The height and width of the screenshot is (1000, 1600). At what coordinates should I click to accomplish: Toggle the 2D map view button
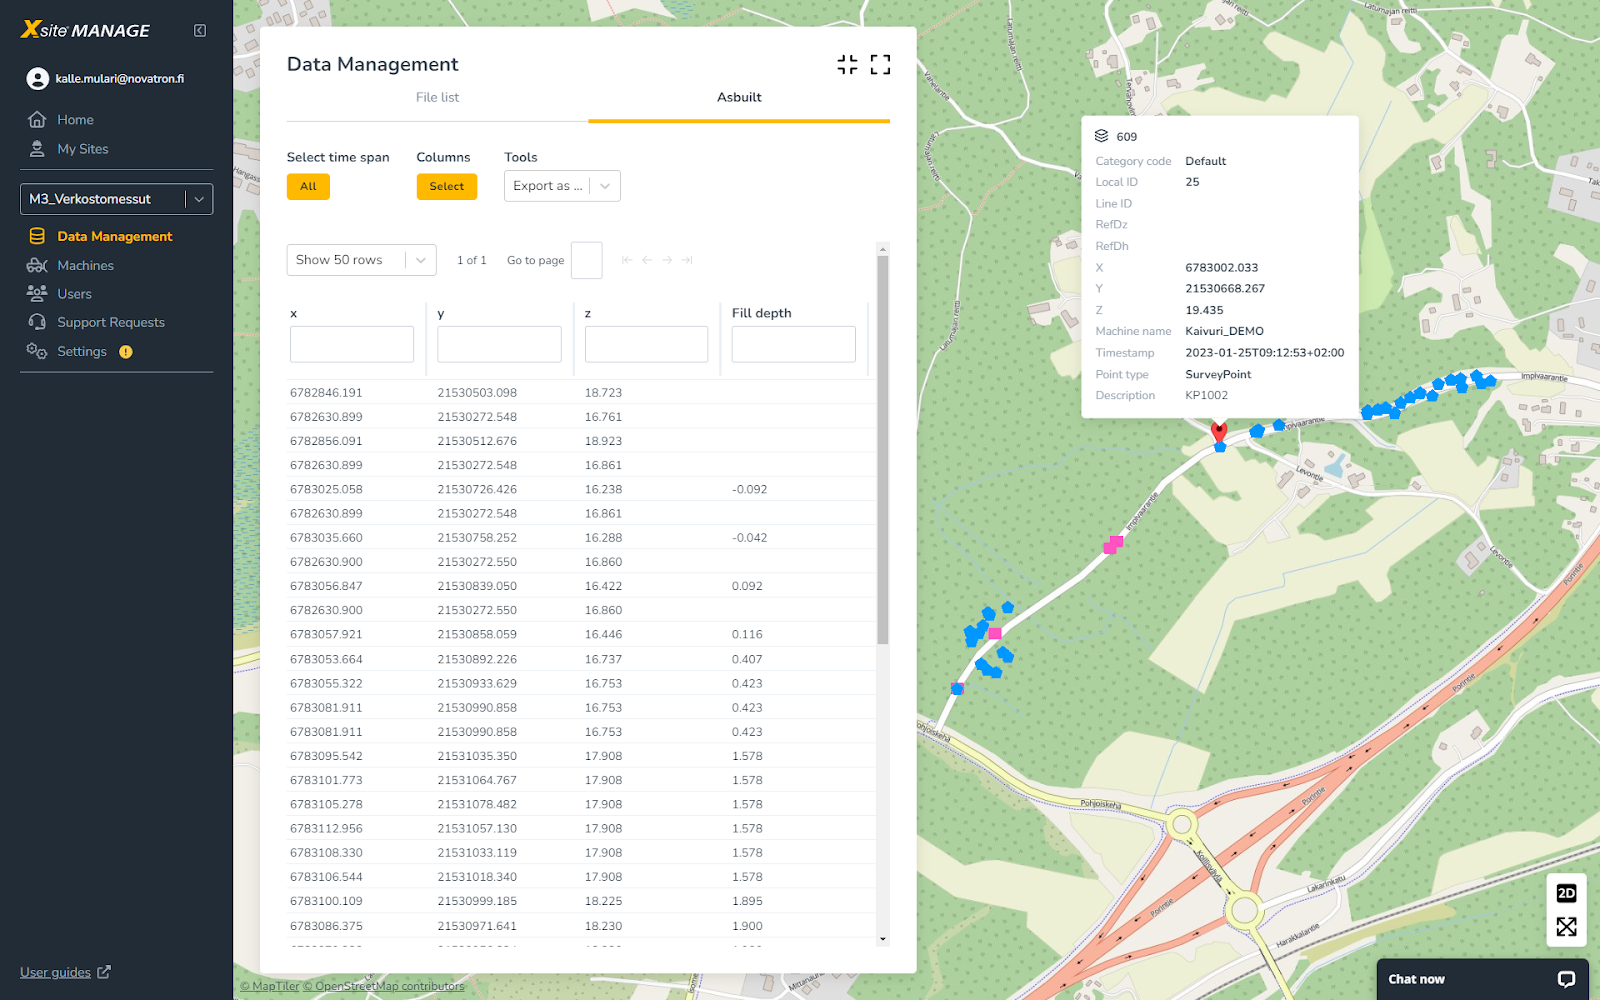pyautogui.click(x=1566, y=893)
